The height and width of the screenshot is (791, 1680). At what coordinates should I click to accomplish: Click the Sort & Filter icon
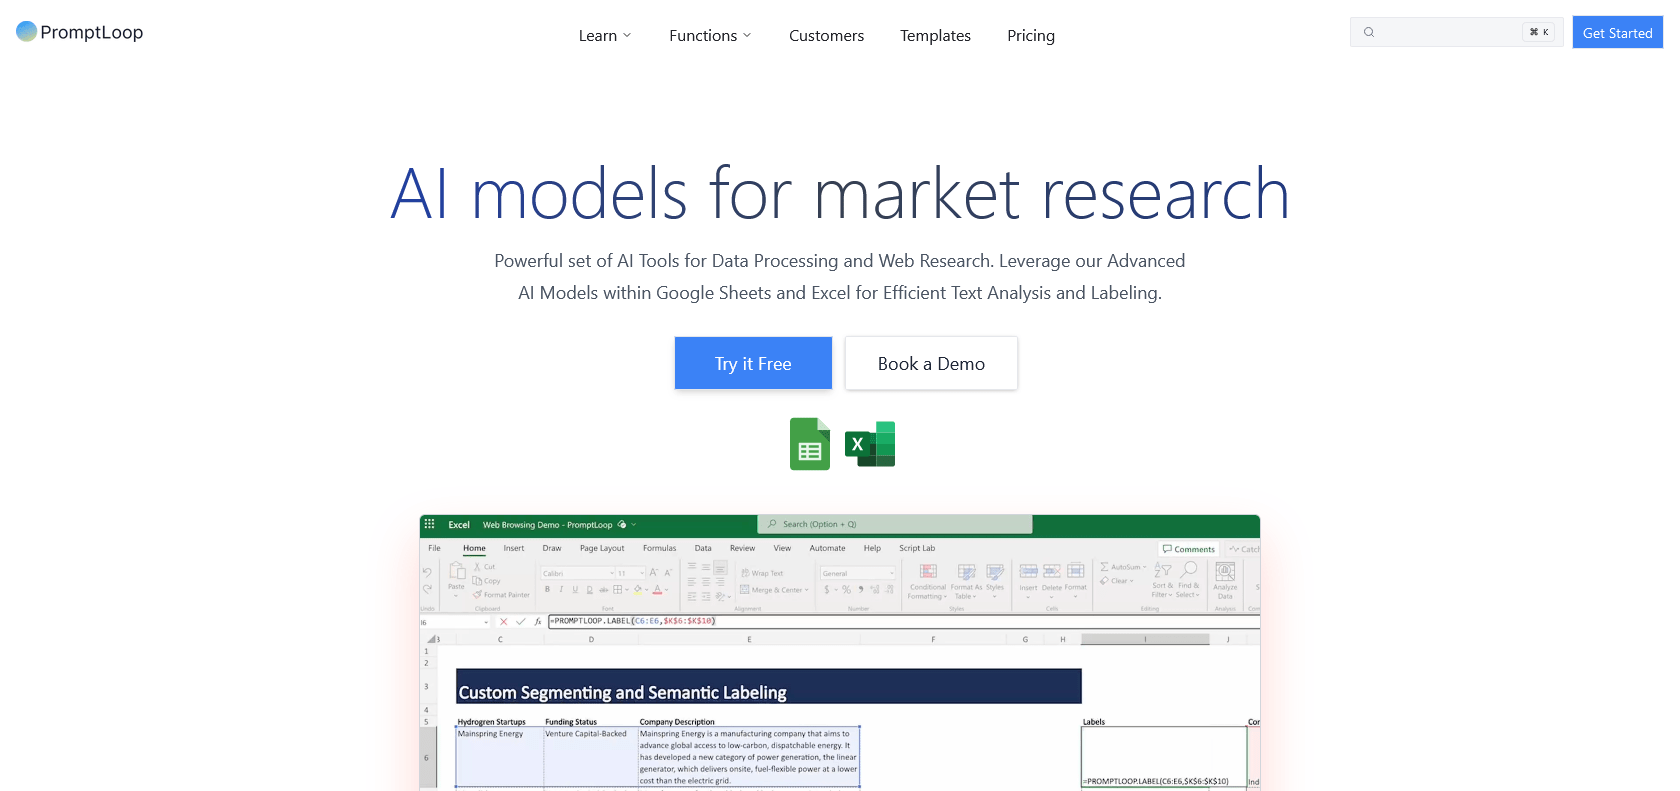click(1162, 569)
